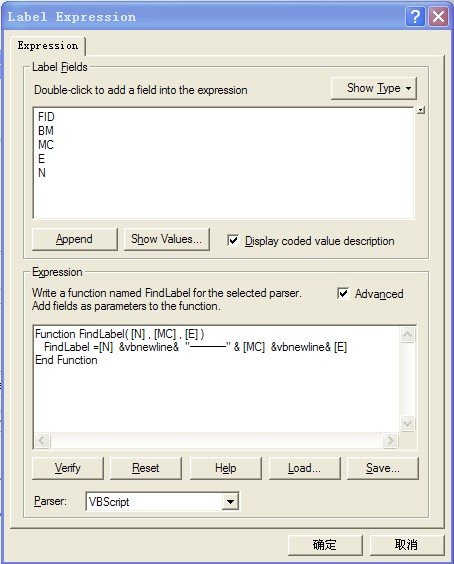Click the question mark help icon in title bar
454x564 pixels.
coord(415,17)
